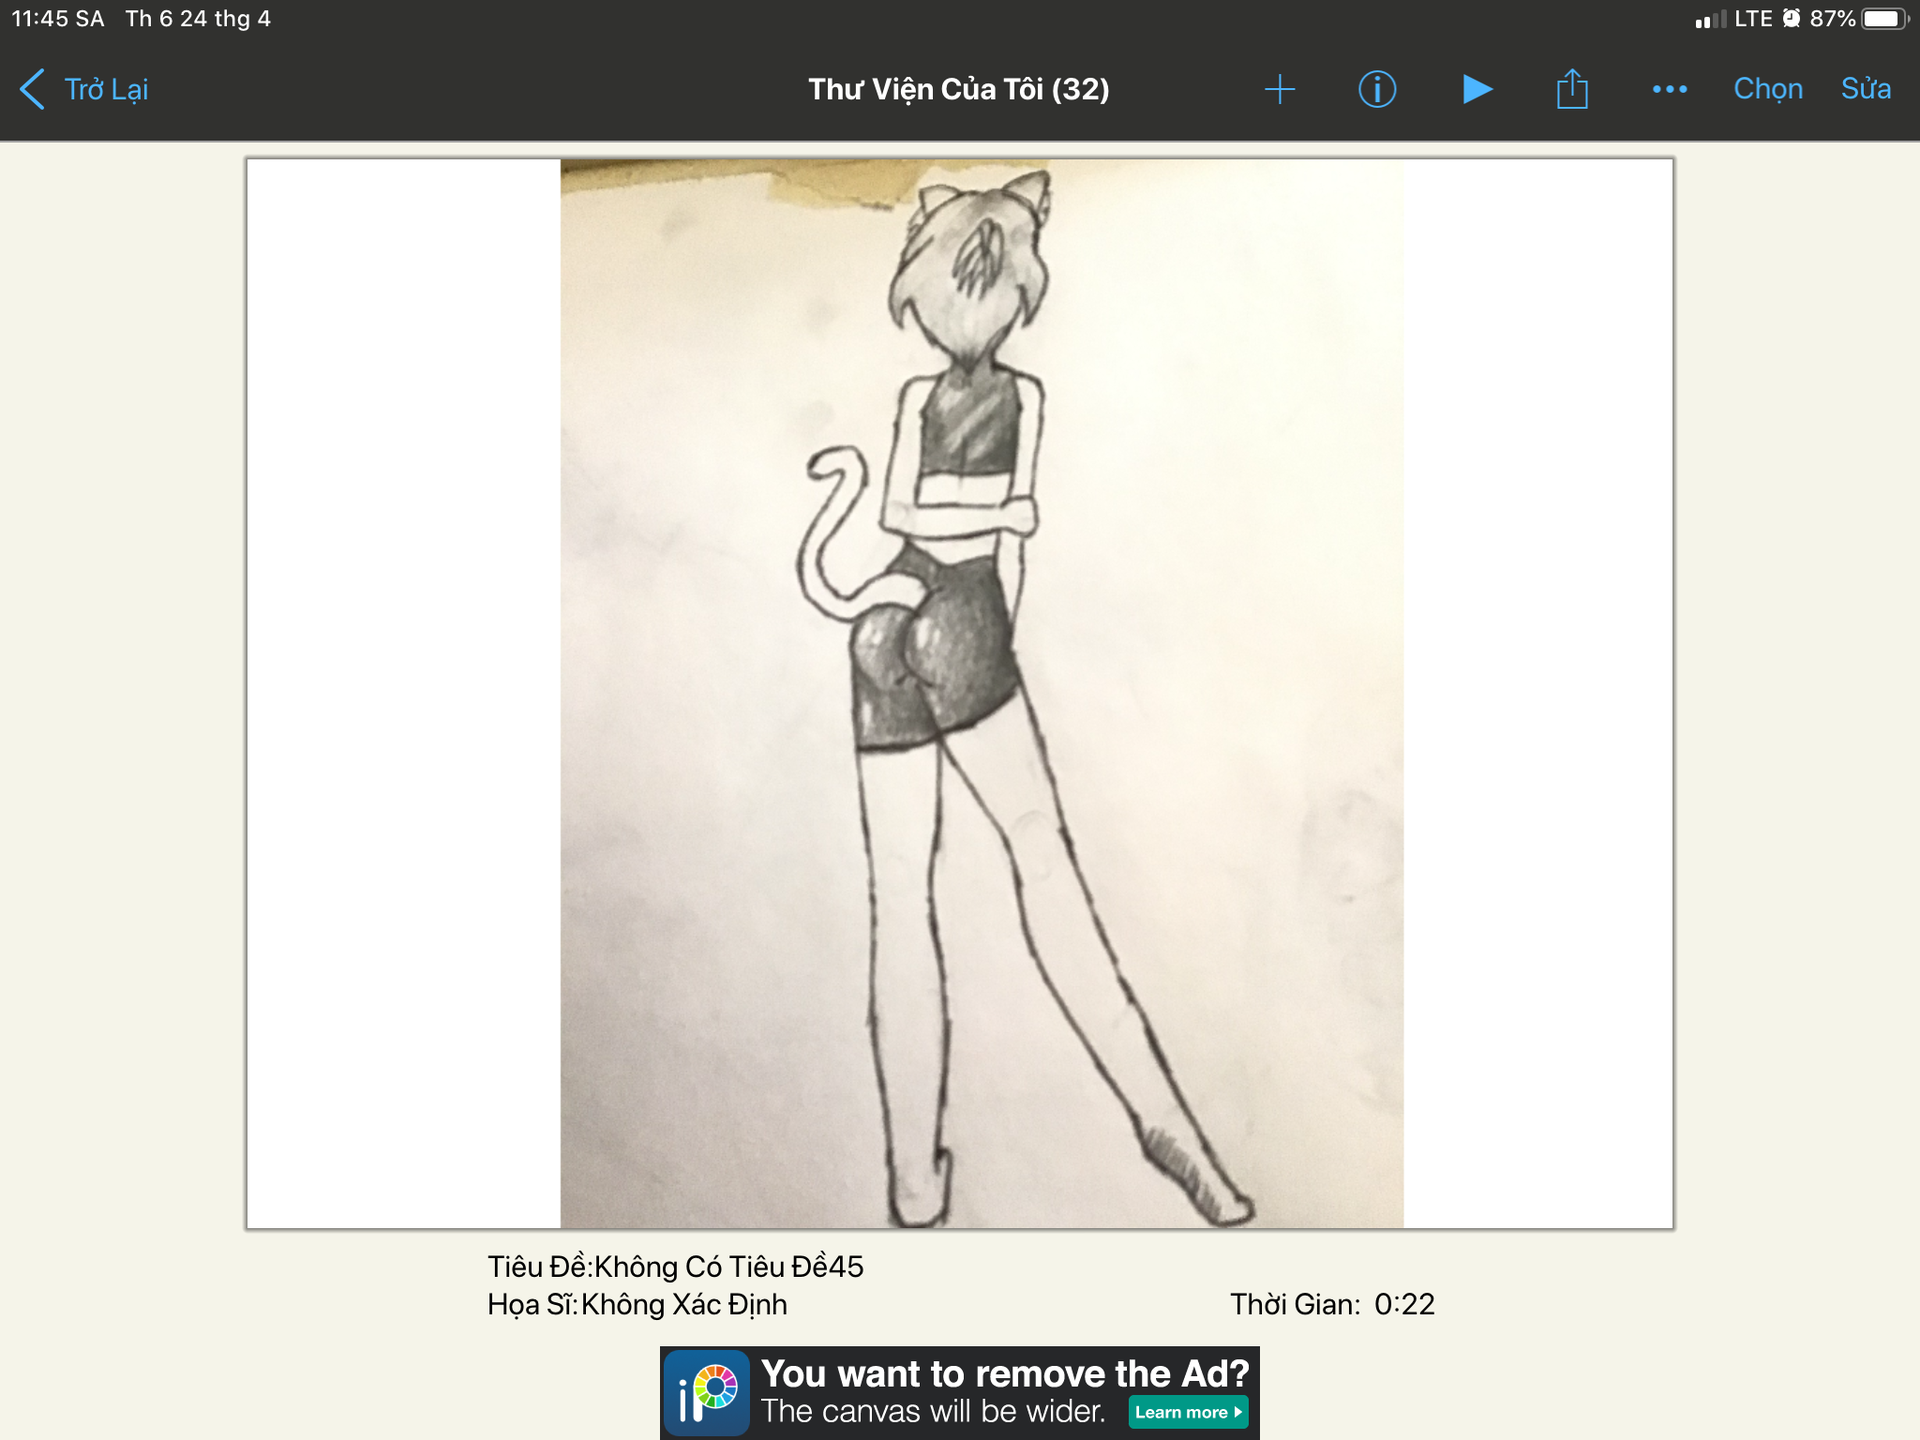The width and height of the screenshot is (1920, 1440).
Task: Tap Sửa to edit artwork
Action: point(1865,89)
